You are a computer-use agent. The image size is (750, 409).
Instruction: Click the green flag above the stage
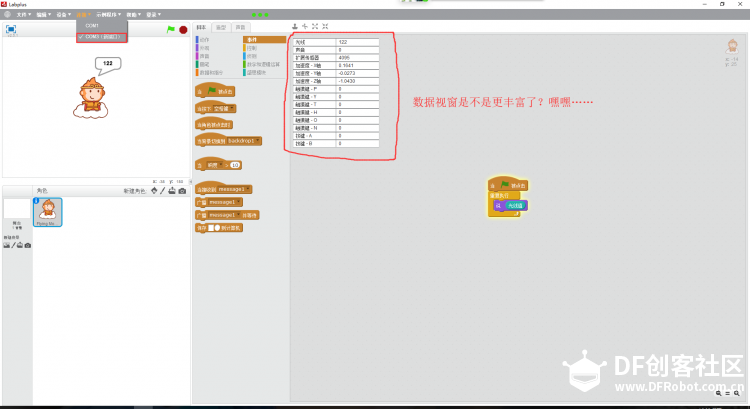pyautogui.click(x=171, y=30)
